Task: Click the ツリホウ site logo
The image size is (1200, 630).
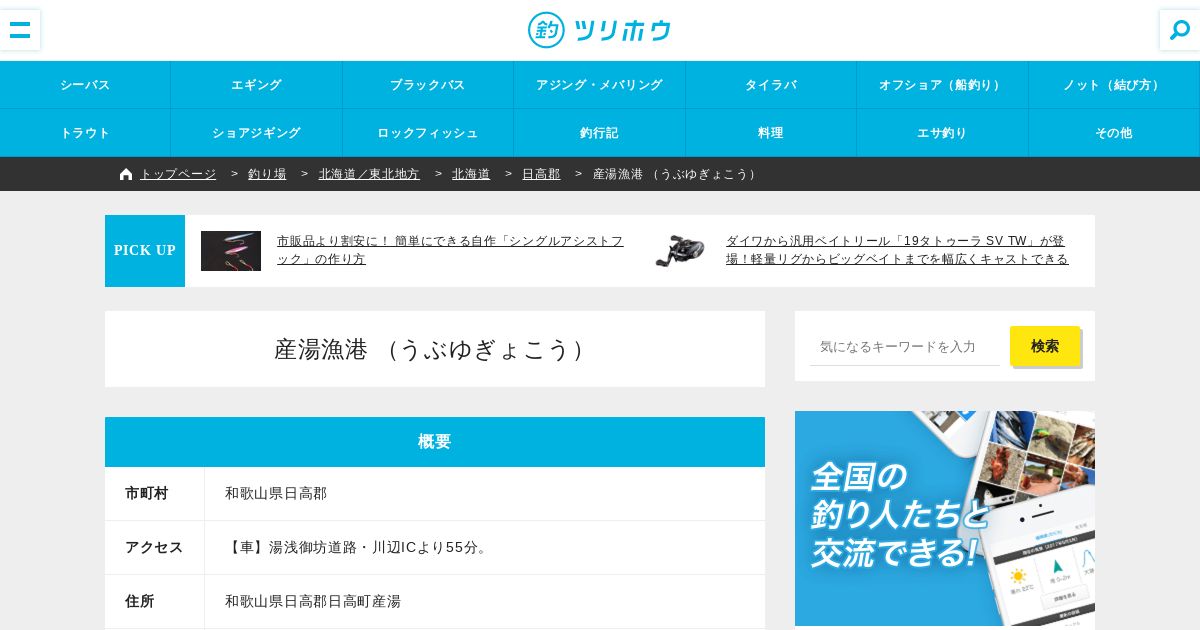Action: click(x=599, y=30)
